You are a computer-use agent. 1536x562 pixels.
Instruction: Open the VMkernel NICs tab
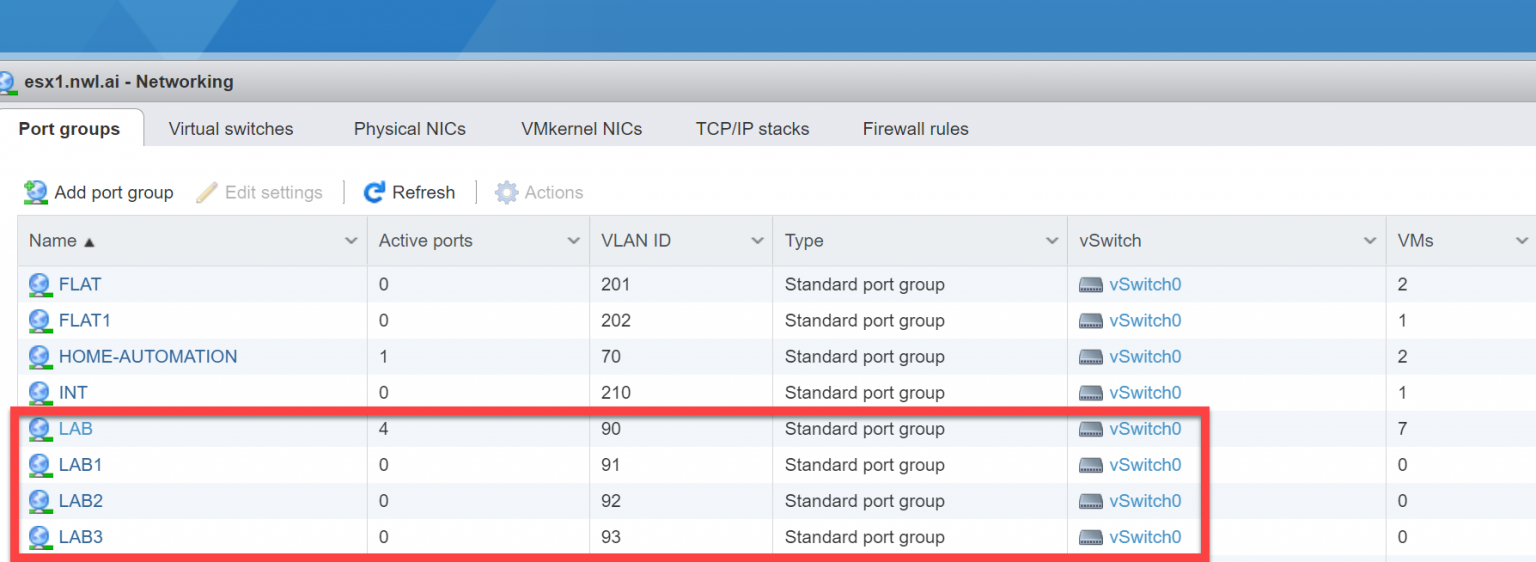pos(582,128)
